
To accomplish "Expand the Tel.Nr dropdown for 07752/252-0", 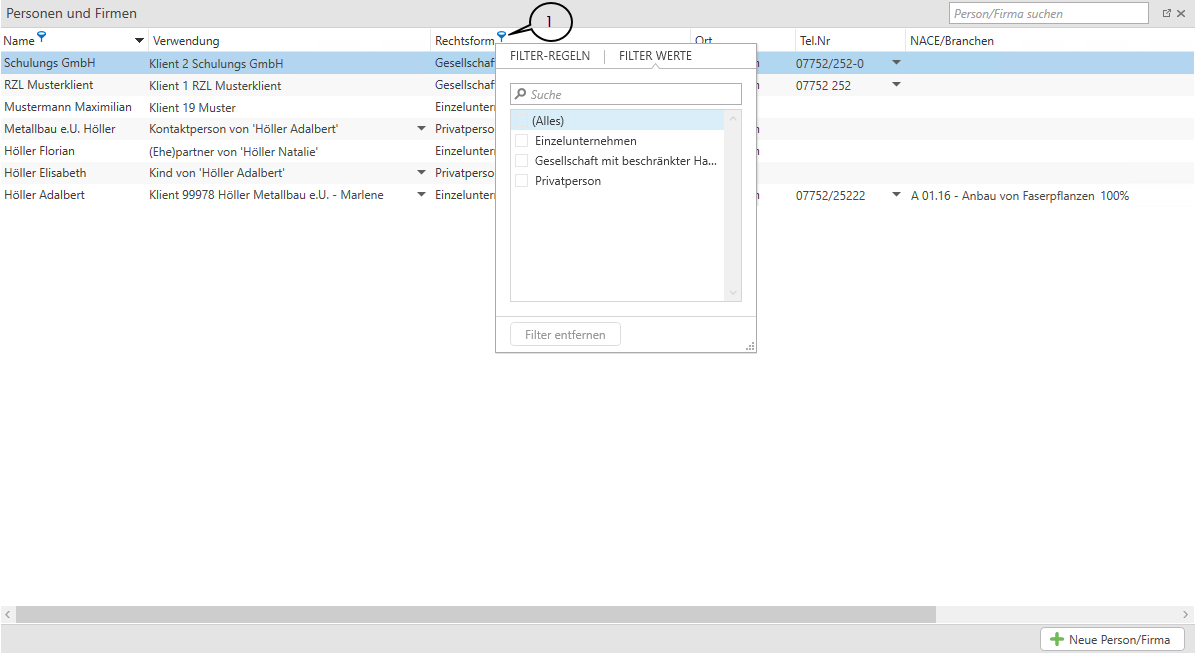I will [x=896, y=63].
